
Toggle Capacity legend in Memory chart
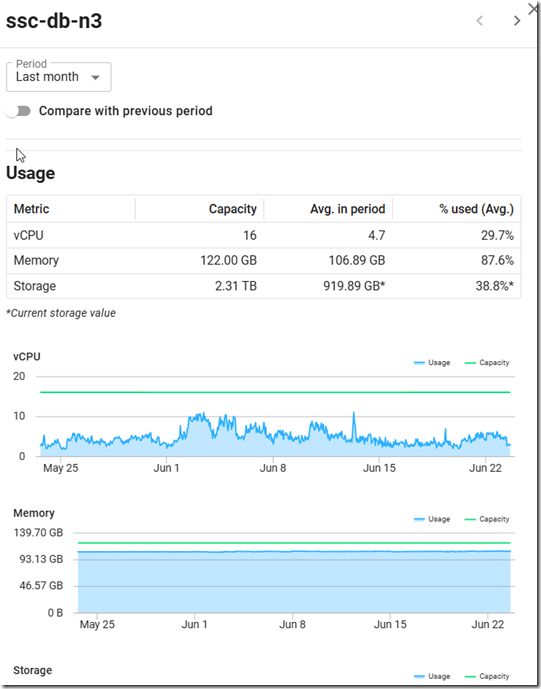[x=487, y=519]
